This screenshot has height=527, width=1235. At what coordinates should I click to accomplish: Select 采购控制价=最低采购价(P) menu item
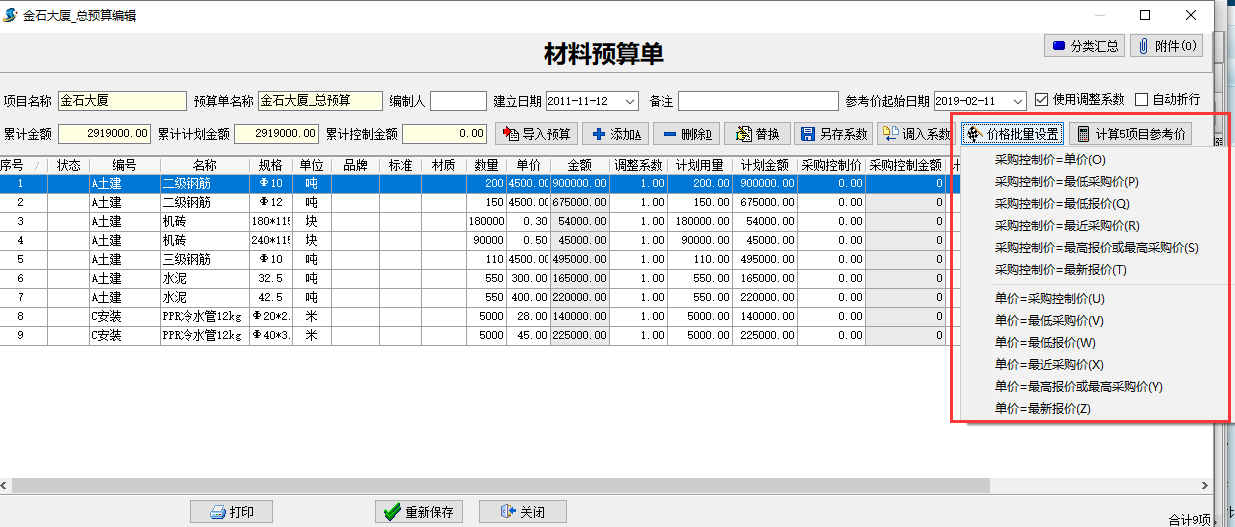[x=1066, y=182]
